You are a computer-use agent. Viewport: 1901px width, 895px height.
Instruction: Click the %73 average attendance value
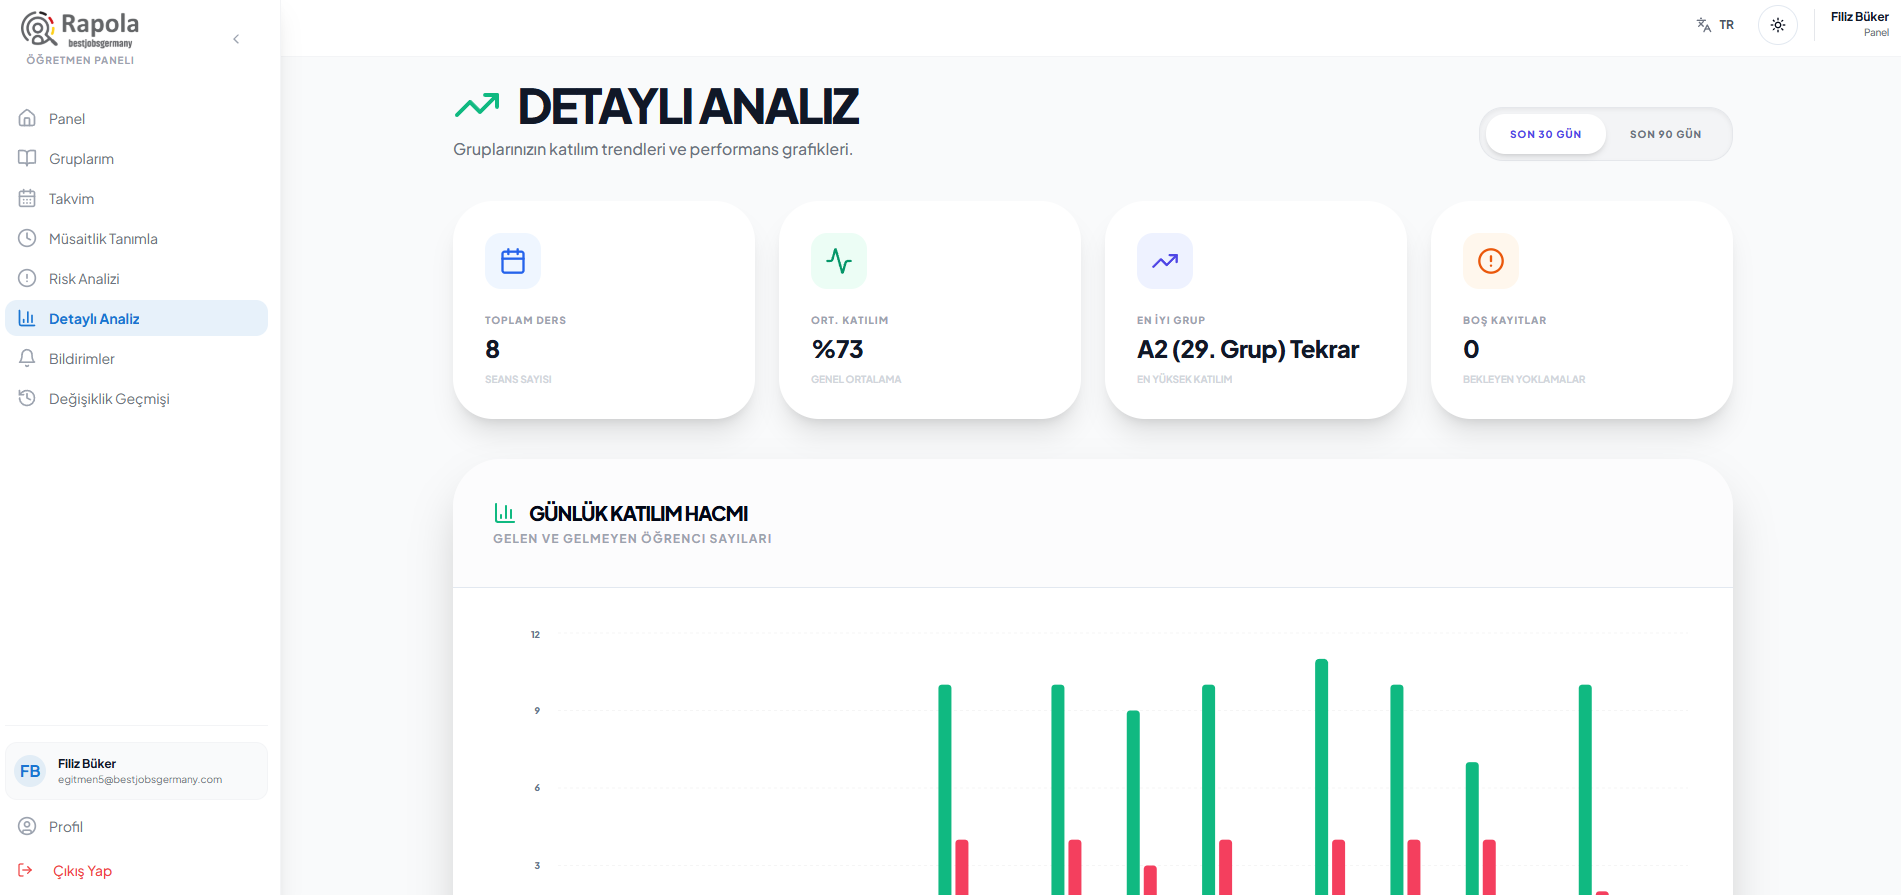[x=838, y=349]
